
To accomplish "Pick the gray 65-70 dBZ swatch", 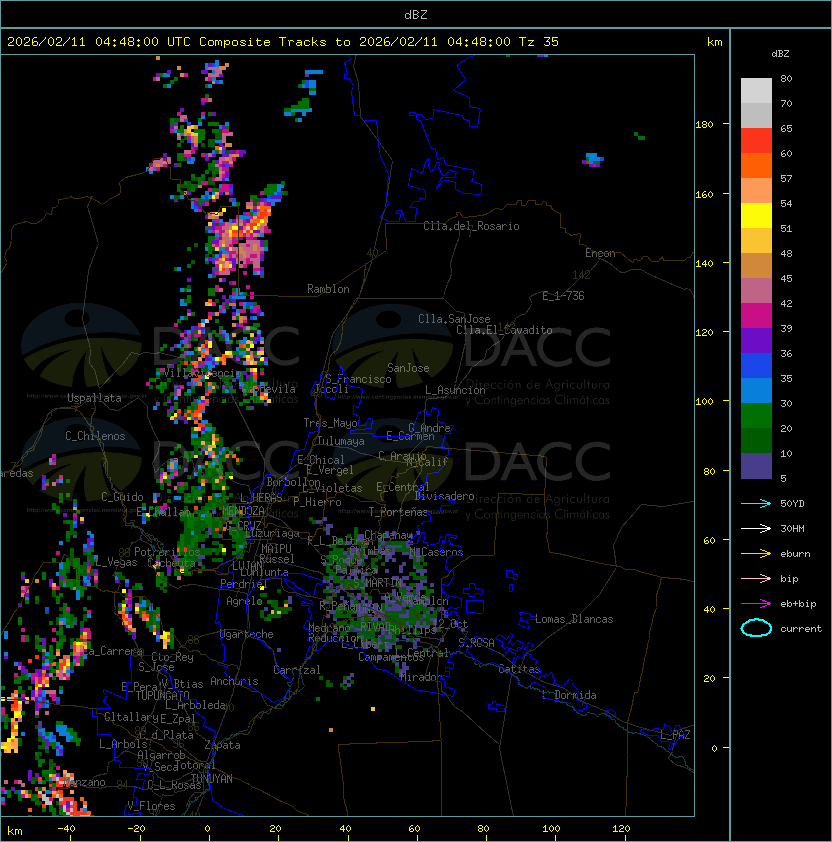I will pos(756,115).
